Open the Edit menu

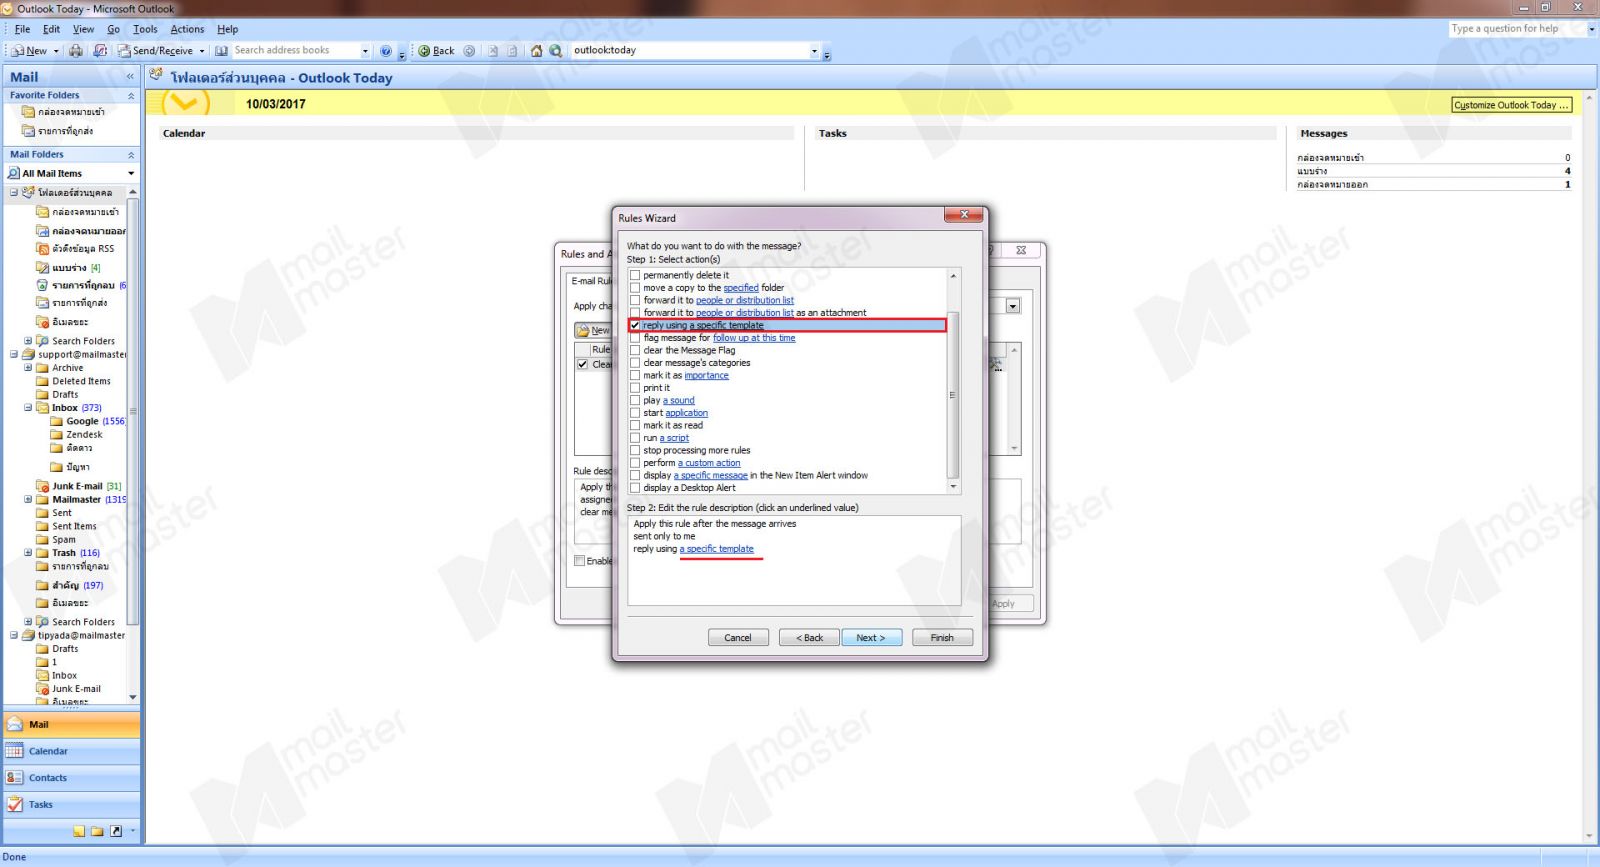click(x=51, y=29)
